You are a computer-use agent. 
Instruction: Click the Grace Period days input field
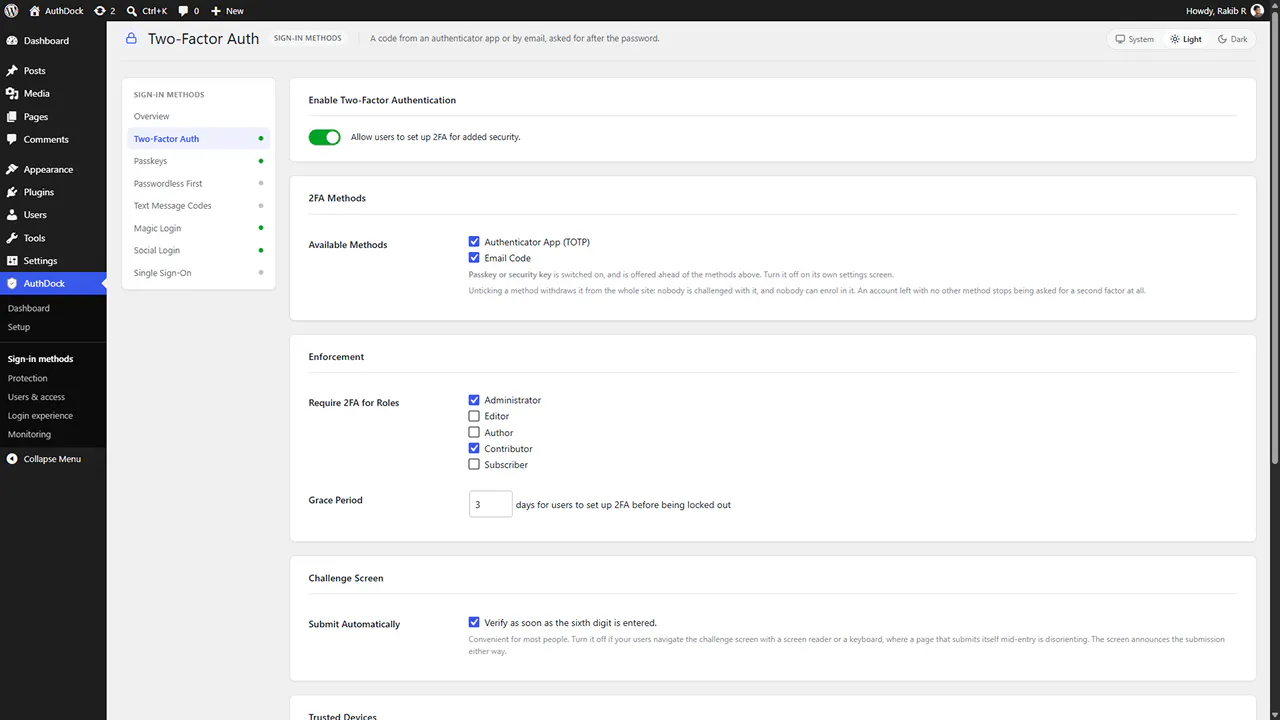(490, 504)
